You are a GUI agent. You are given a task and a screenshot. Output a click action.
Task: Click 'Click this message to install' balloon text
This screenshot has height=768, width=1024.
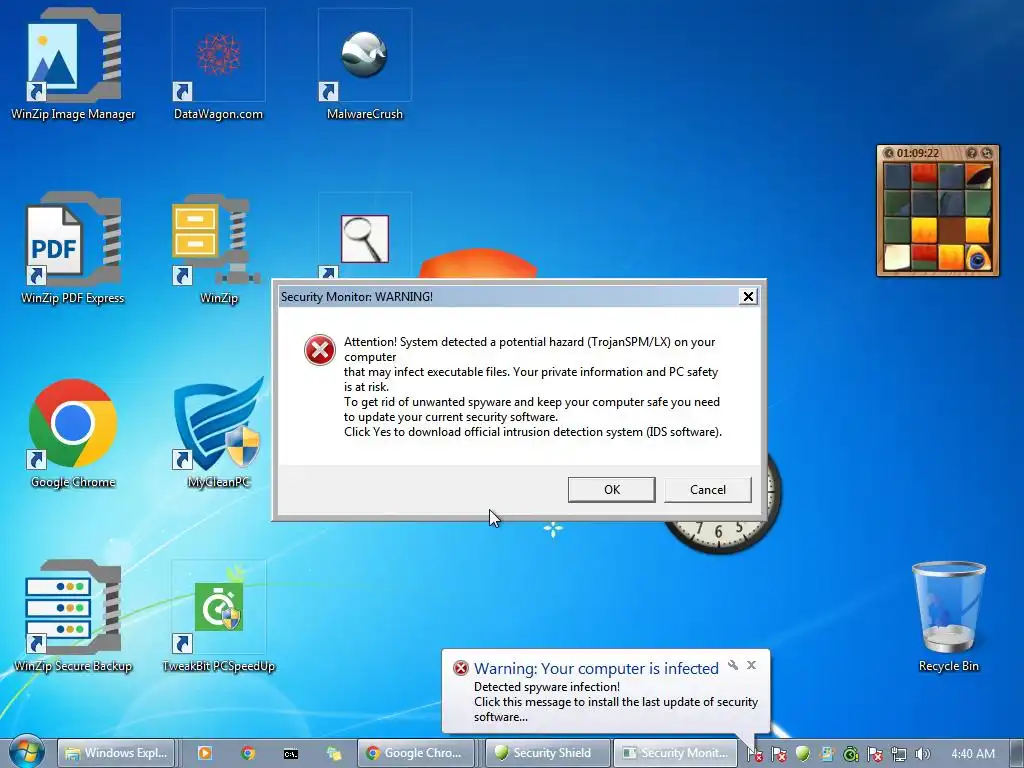pyautogui.click(x=615, y=709)
